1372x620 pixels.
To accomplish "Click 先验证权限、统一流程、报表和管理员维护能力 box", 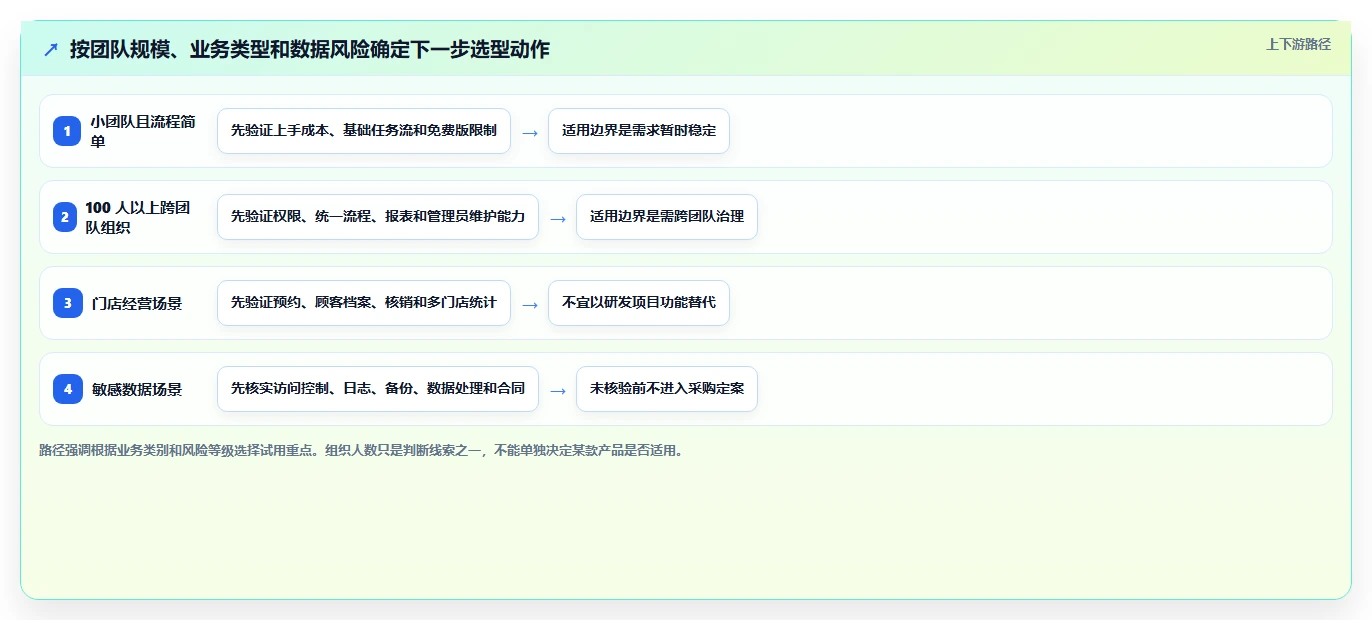I will click(378, 217).
